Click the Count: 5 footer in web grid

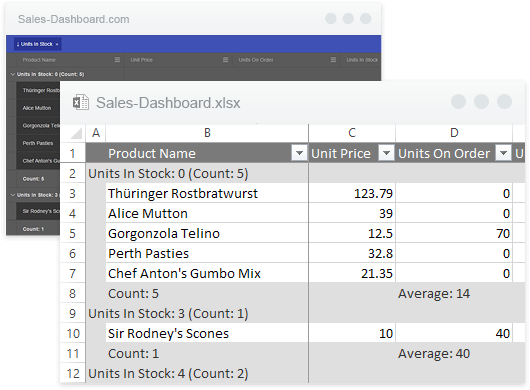[x=33, y=179]
